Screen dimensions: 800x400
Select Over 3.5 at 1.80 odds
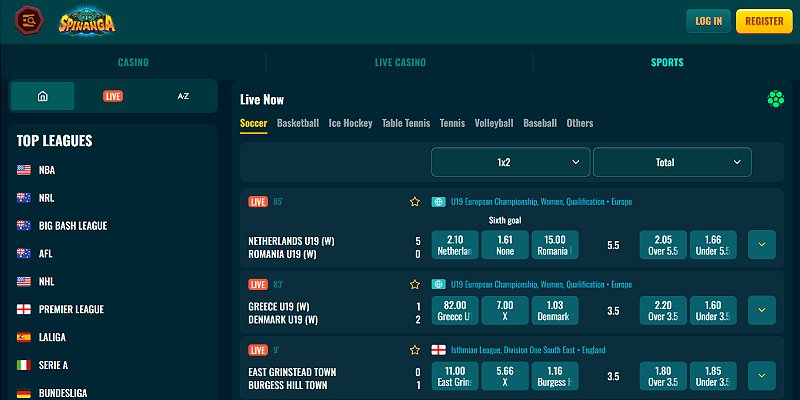pos(663,376)
